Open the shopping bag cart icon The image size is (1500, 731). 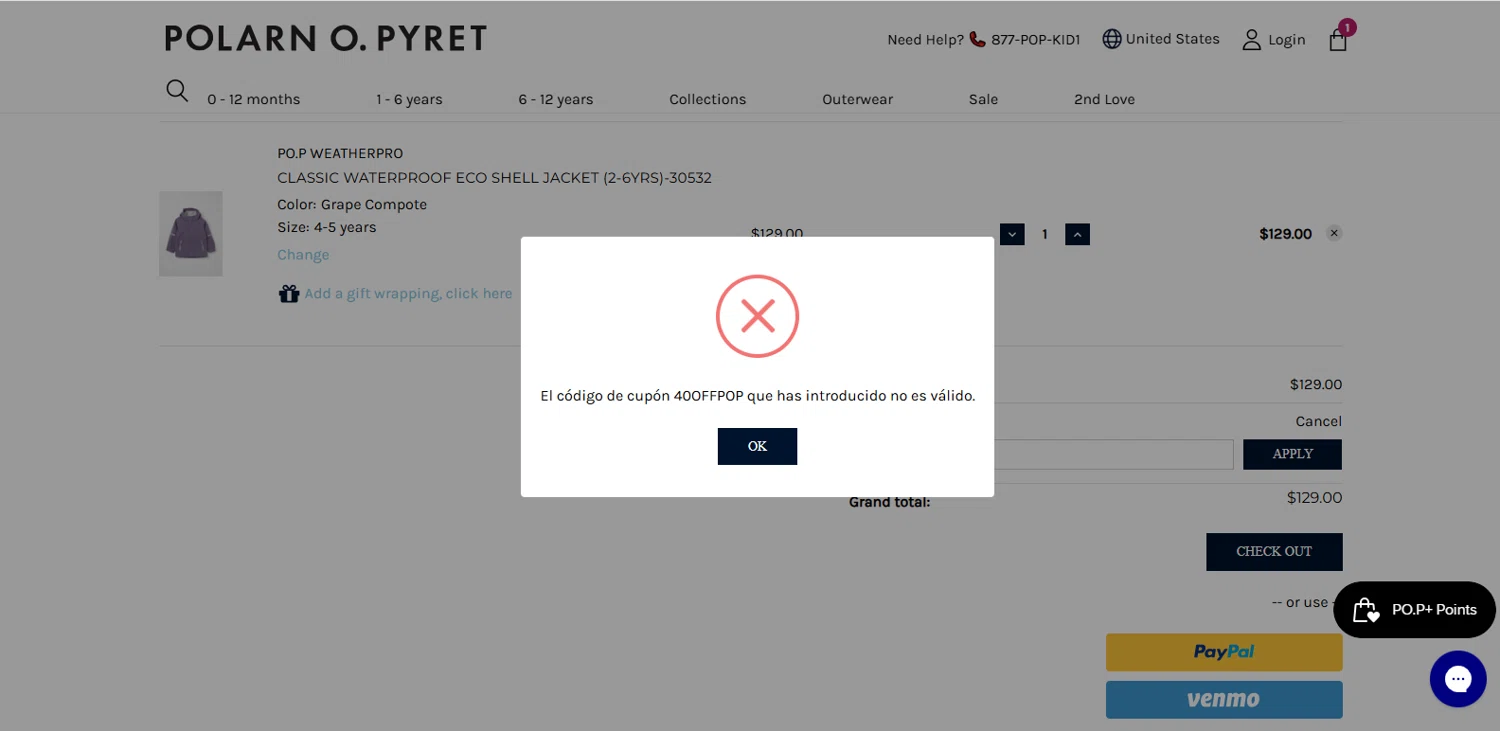pyautogui.click(x=1338, y=41)
